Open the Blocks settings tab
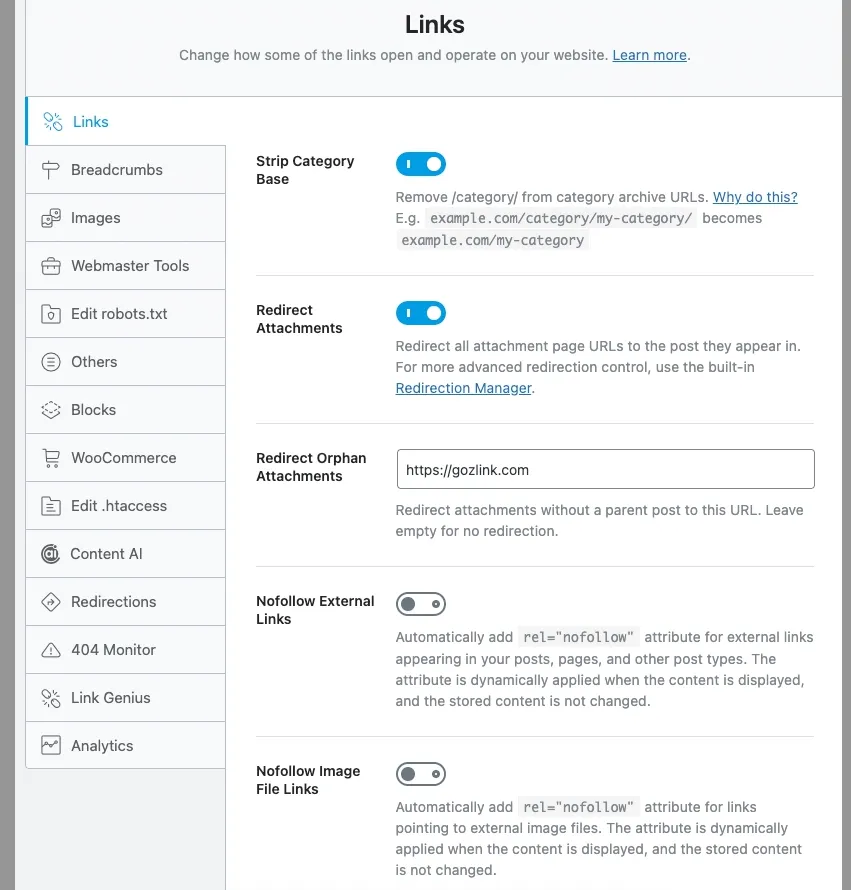Viewport: 851px width, 890px height. point(125,410)
